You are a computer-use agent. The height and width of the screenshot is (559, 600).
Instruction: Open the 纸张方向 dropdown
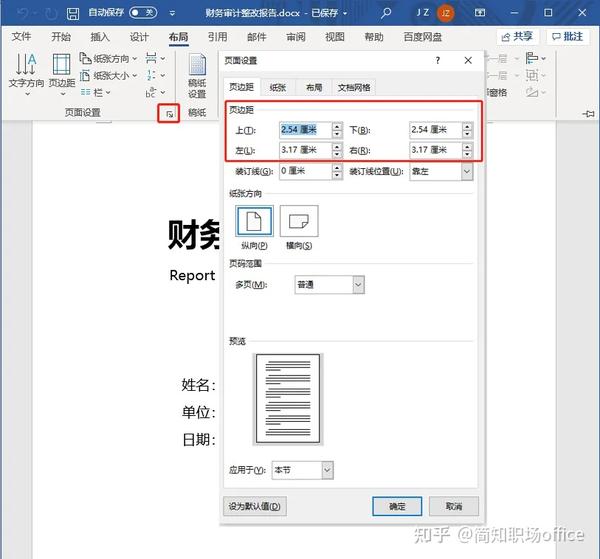tap(108, 59)
